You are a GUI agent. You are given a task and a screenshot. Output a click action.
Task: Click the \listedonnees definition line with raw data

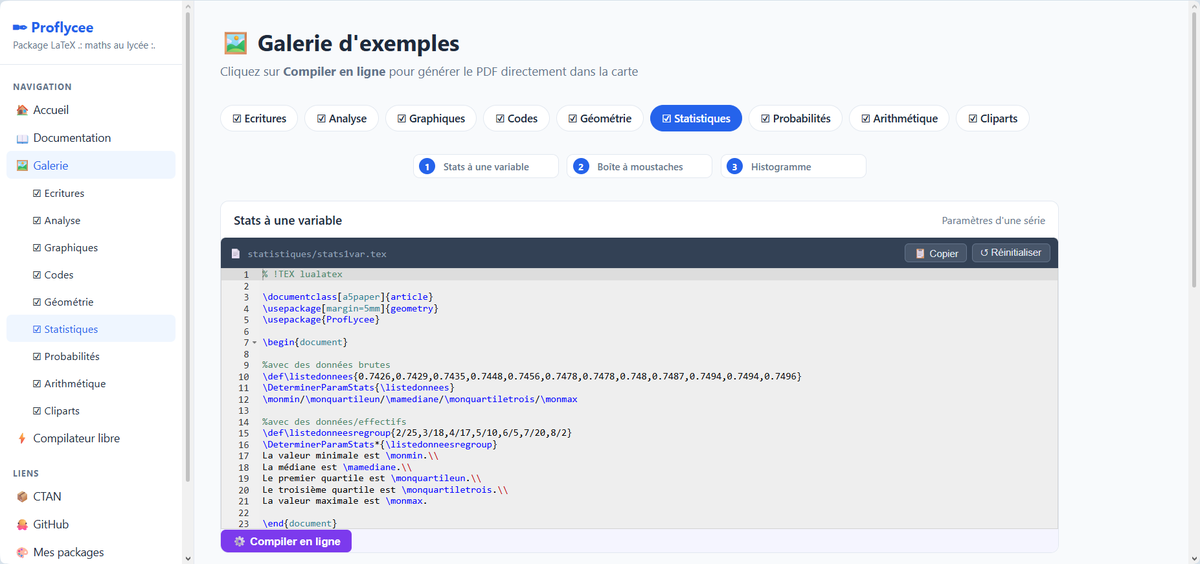click(x=532, y=376)
